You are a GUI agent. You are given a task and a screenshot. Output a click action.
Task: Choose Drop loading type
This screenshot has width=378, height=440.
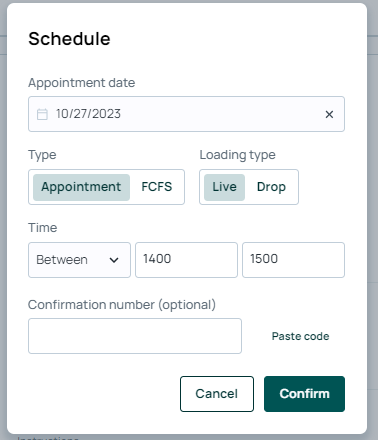(271, 187)
